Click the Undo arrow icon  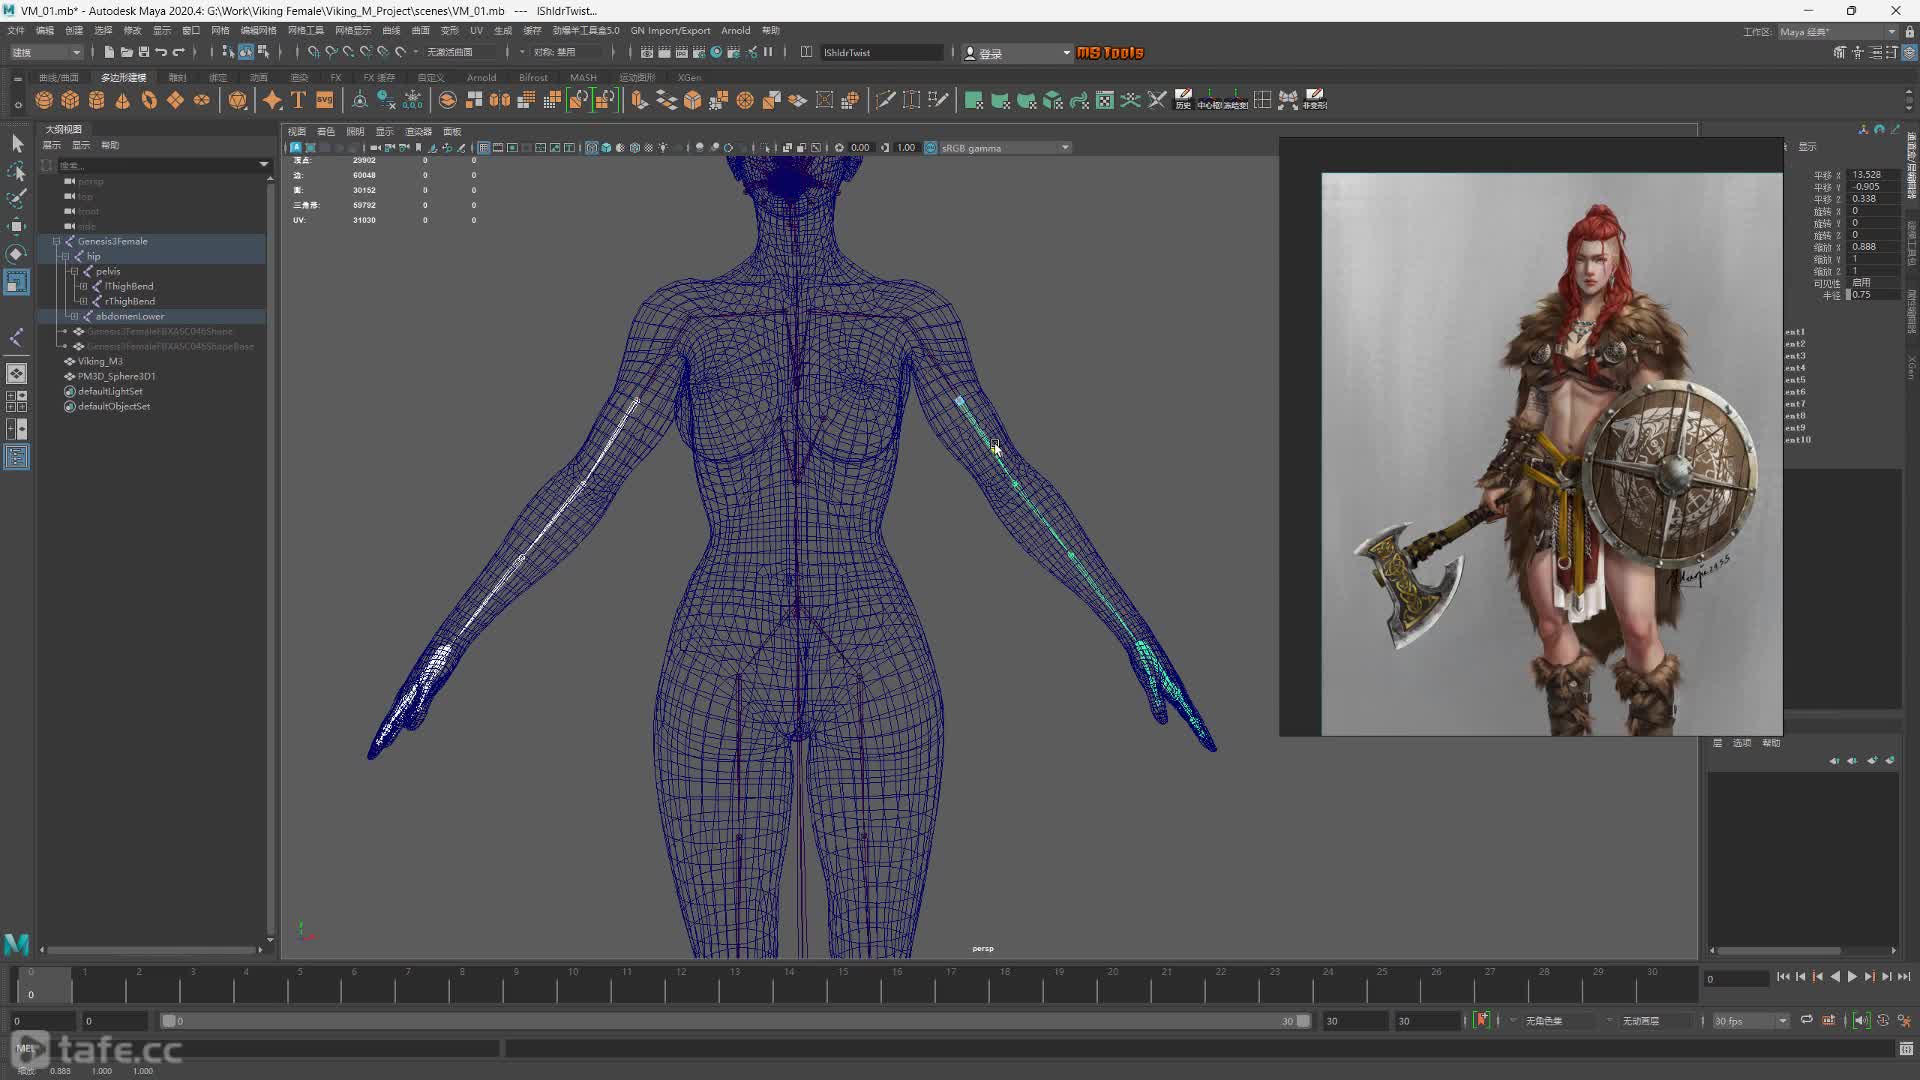(161, 52)
